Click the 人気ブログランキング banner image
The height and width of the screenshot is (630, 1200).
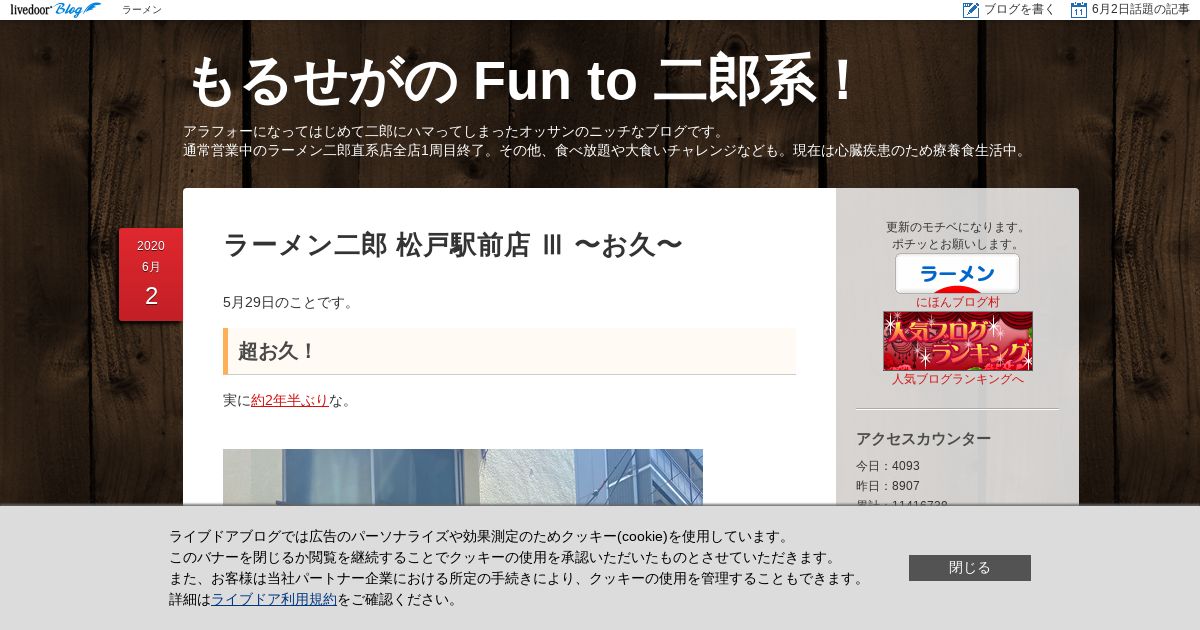[958, 341]
